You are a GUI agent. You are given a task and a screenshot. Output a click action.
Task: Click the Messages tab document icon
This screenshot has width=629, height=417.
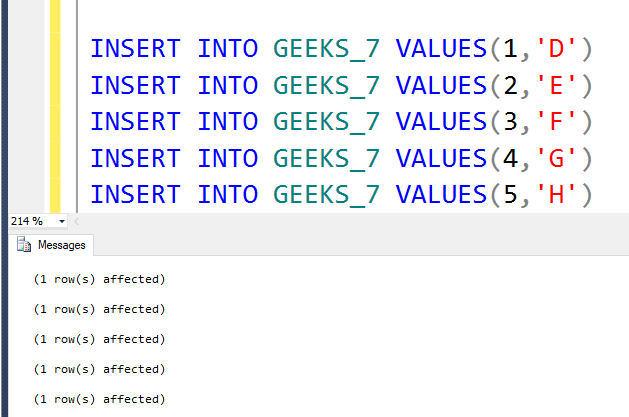[x=24, y=244]
